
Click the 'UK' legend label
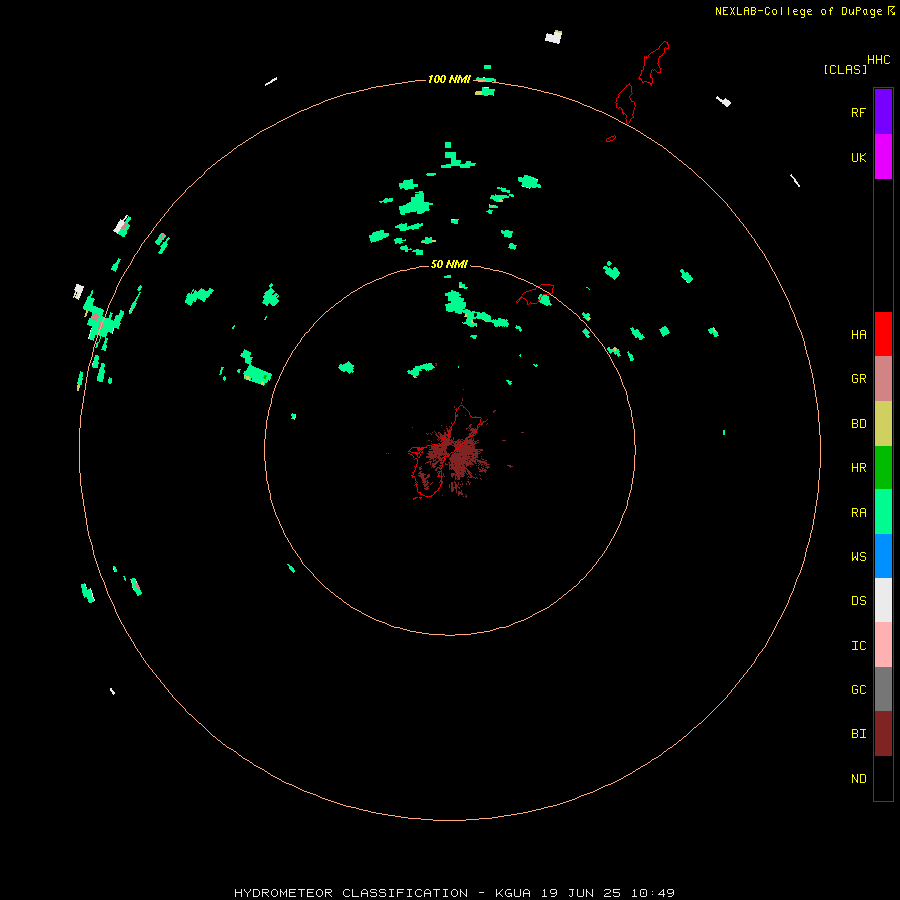click(858, 158)
